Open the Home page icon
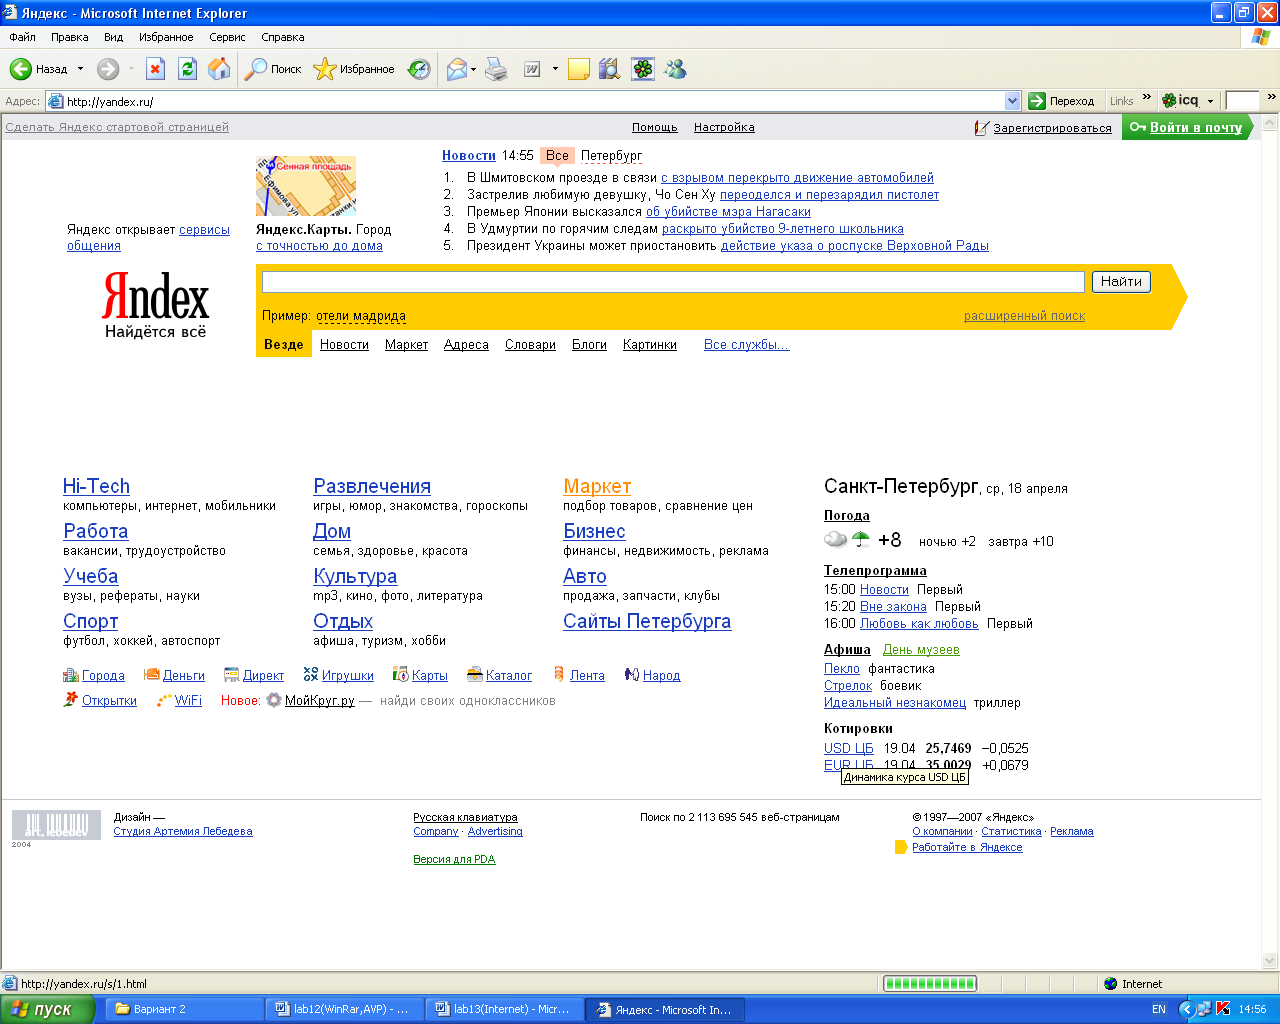The width and height of the screenshot is (1280, 1024). (219, 69)
